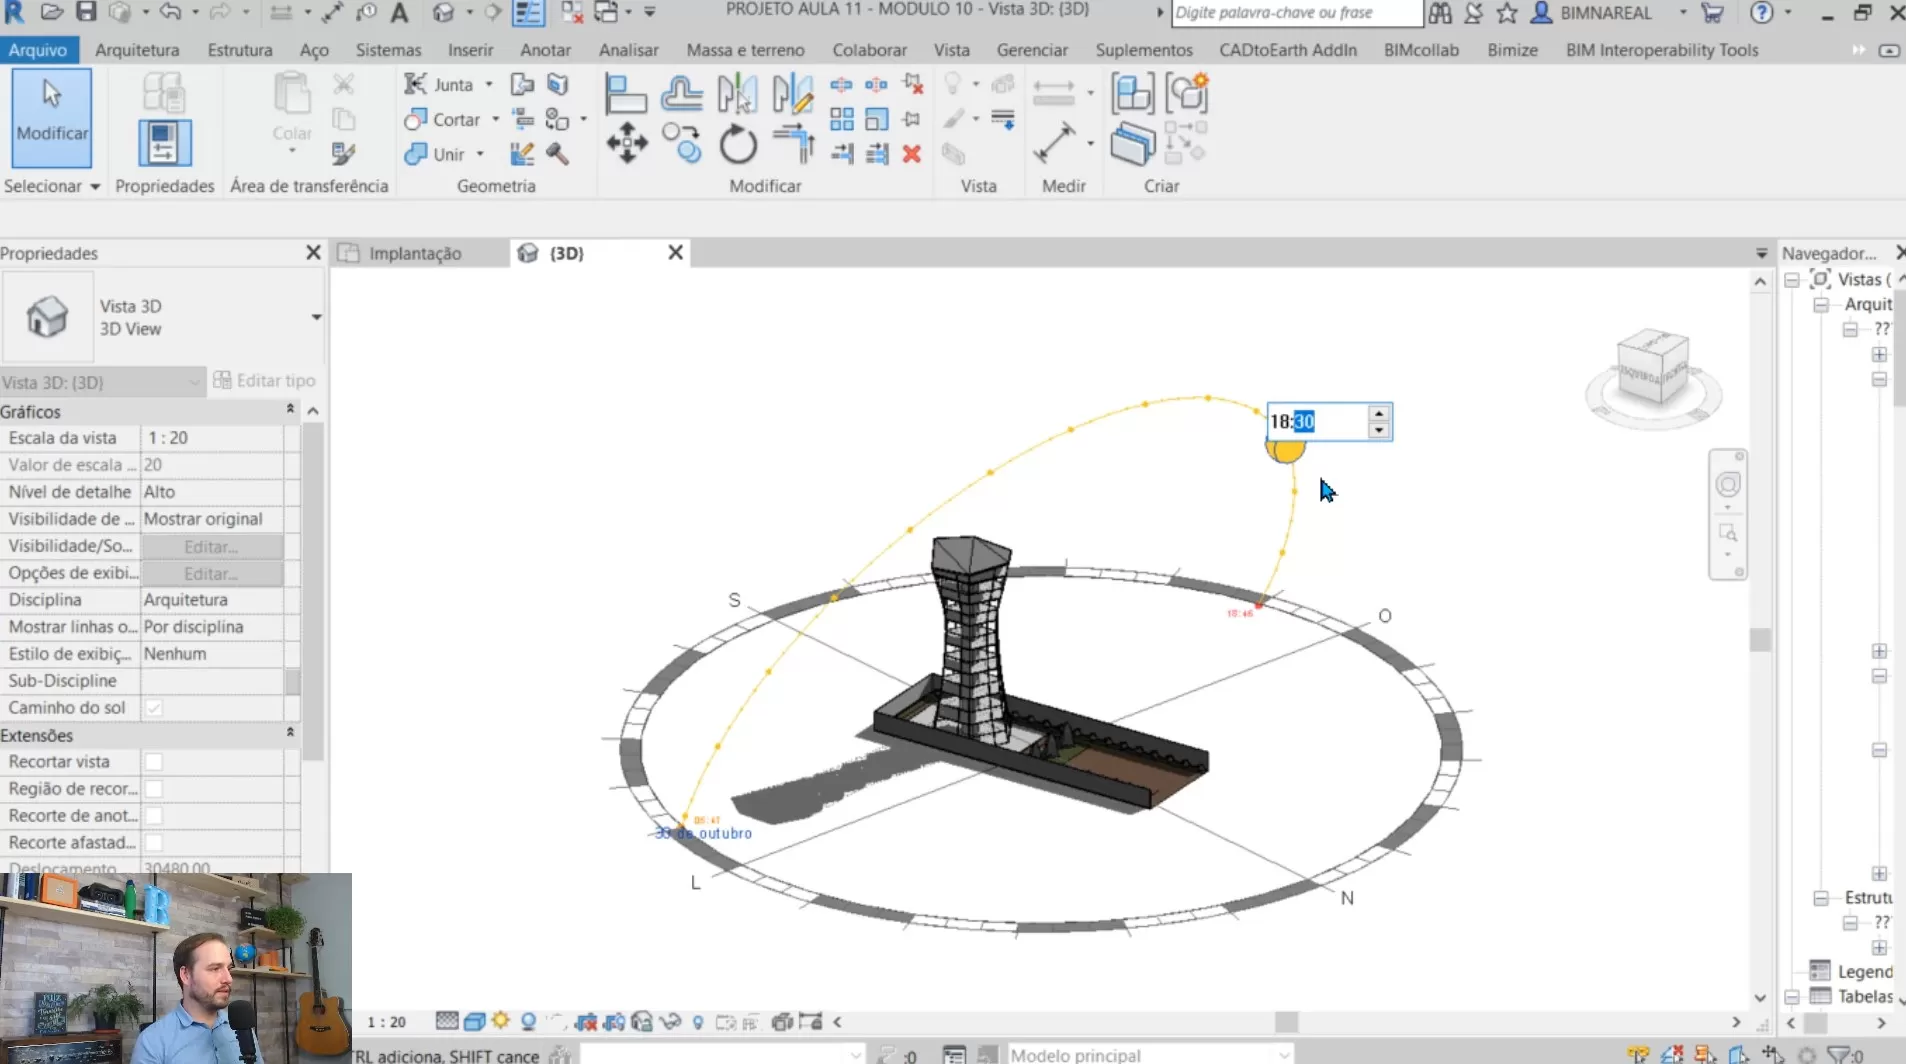Click the Unpin tool icon
Image resolution: width=1906 pixels, height=1064 pixels.
(912, 85)
